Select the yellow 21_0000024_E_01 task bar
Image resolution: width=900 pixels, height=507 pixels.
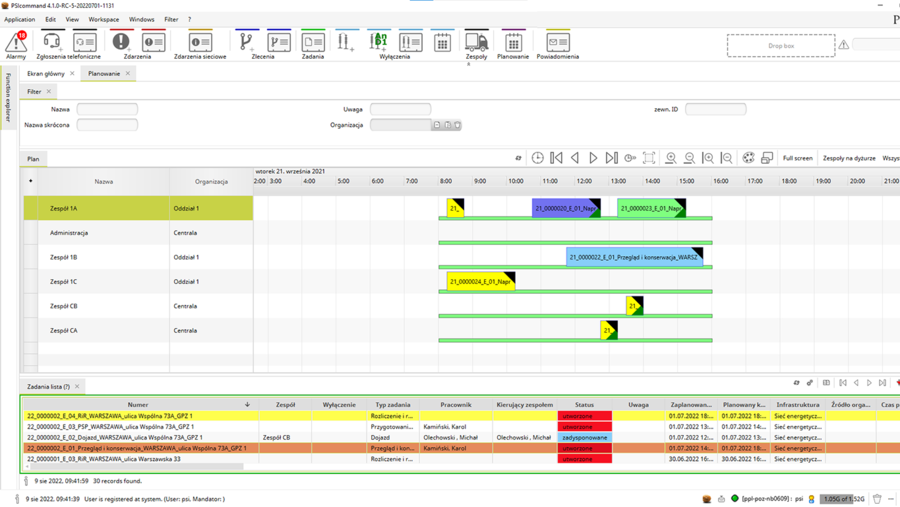(x=481, y=281)
